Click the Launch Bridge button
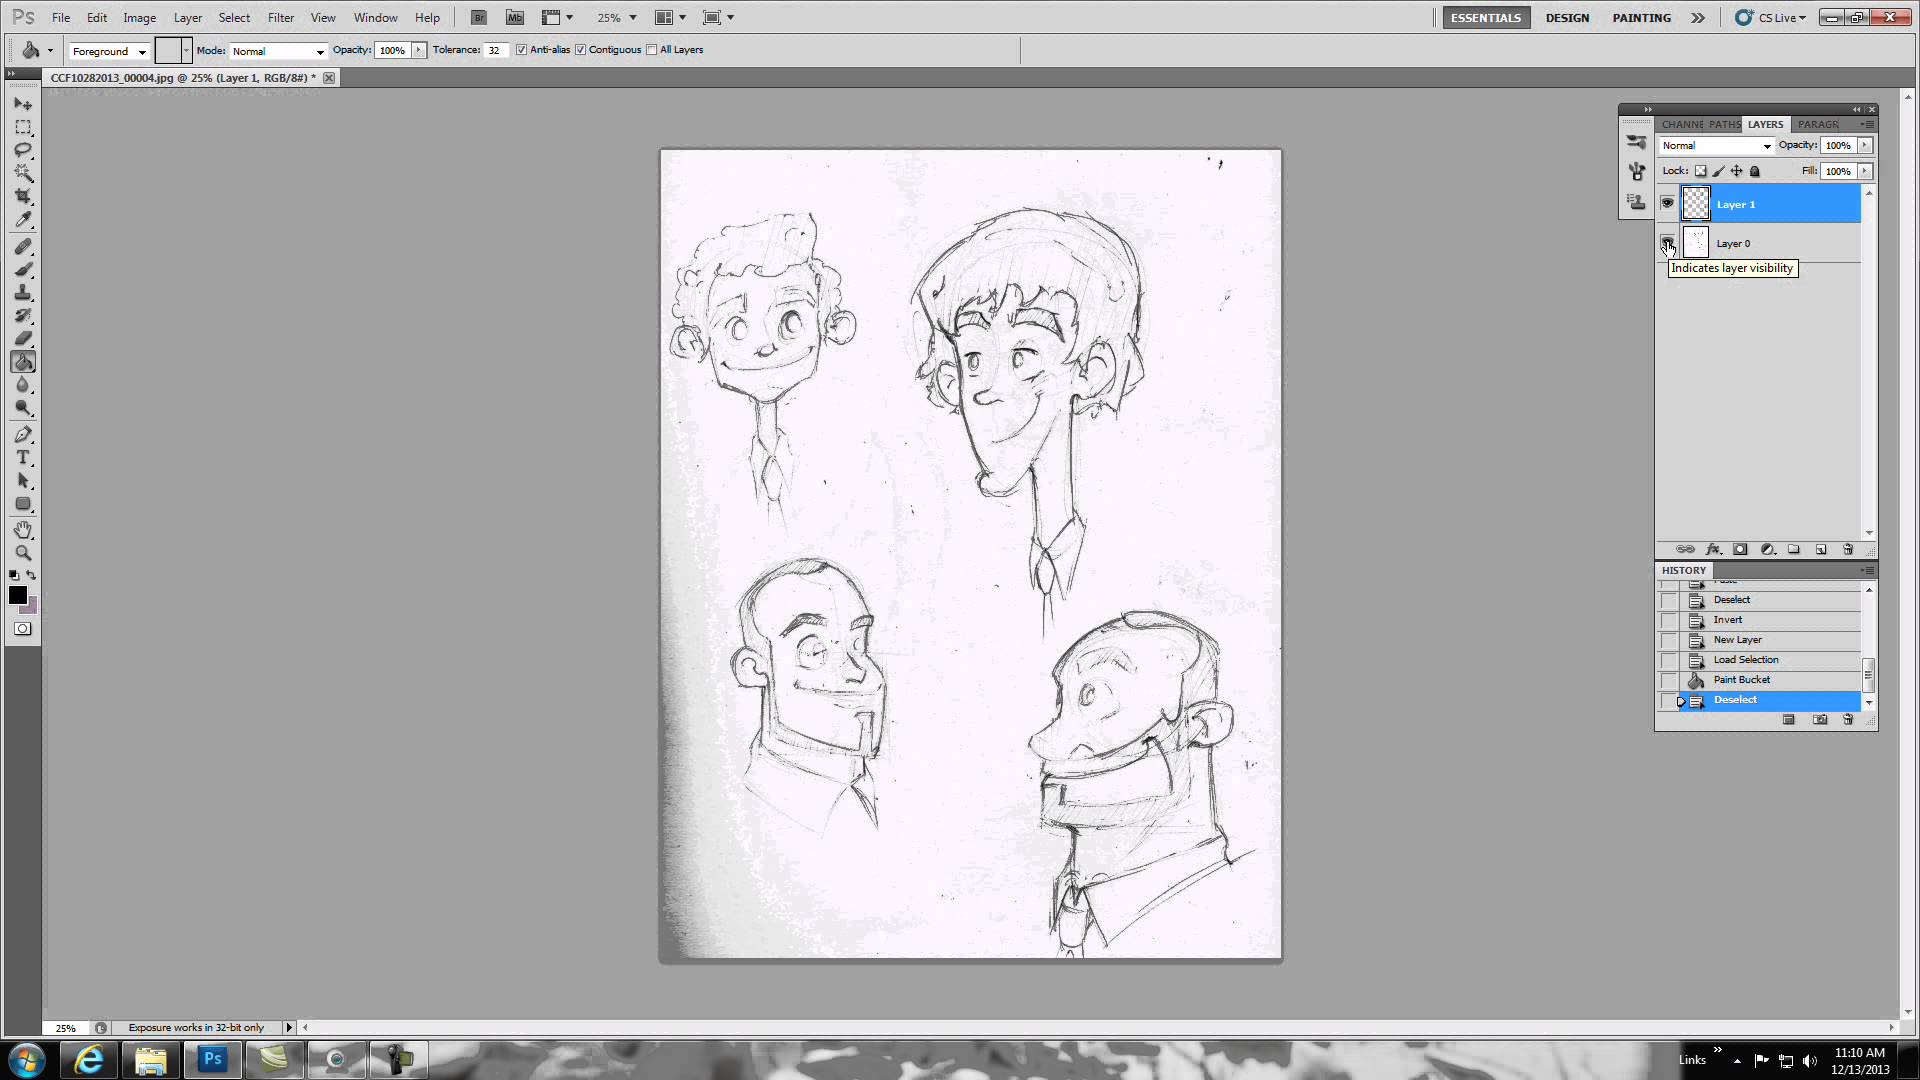1920x1080 pixels. point(479,17)
